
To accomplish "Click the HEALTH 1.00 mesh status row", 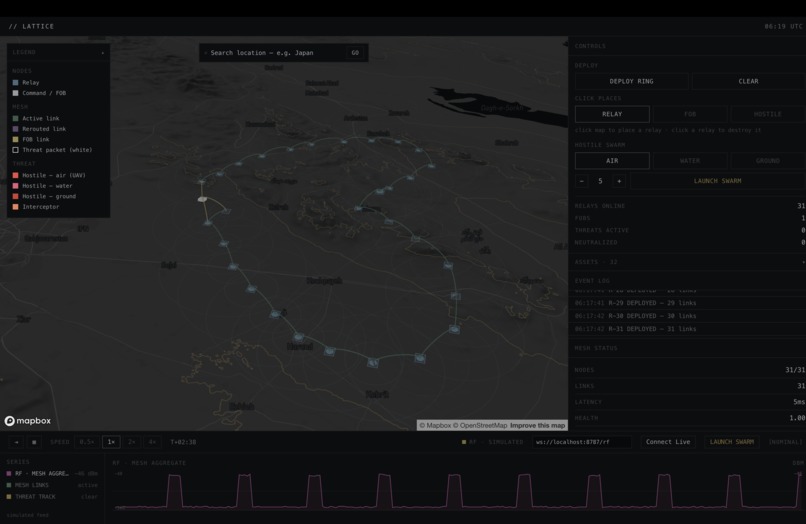I will pos(690,418).
